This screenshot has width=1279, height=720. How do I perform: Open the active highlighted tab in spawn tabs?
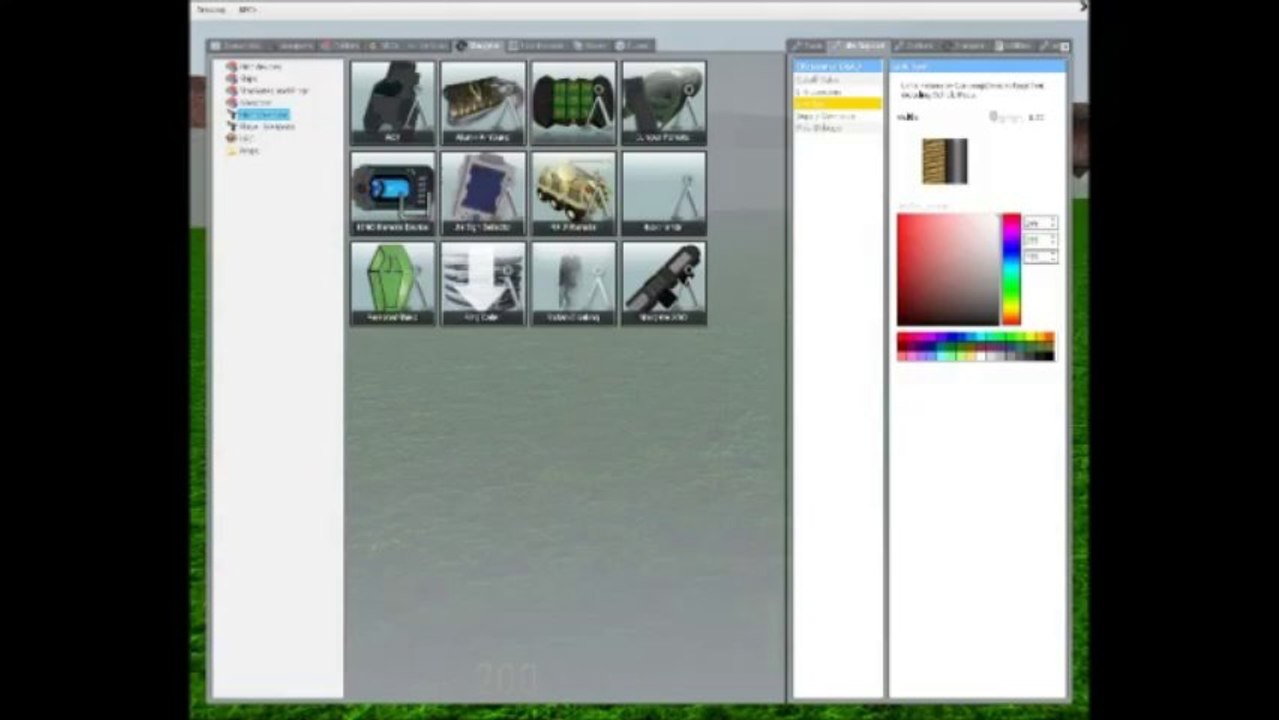480,46
